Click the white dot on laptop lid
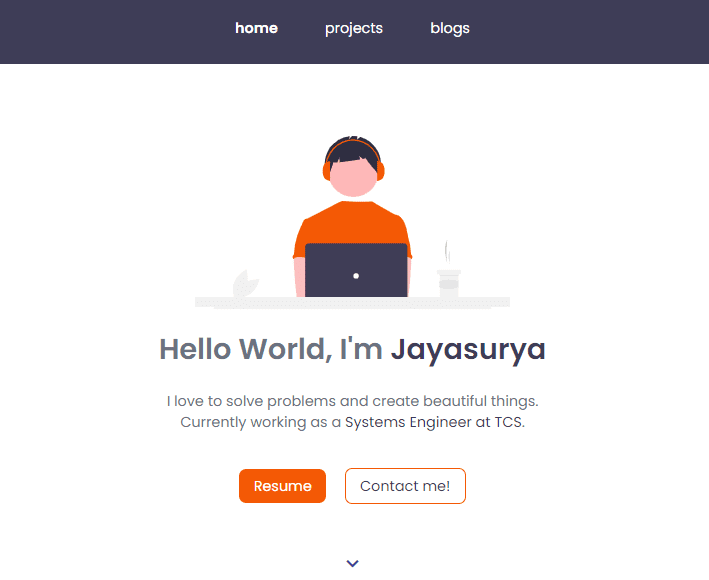The width and height of the screenshot is (709, 580). point(356,276)
